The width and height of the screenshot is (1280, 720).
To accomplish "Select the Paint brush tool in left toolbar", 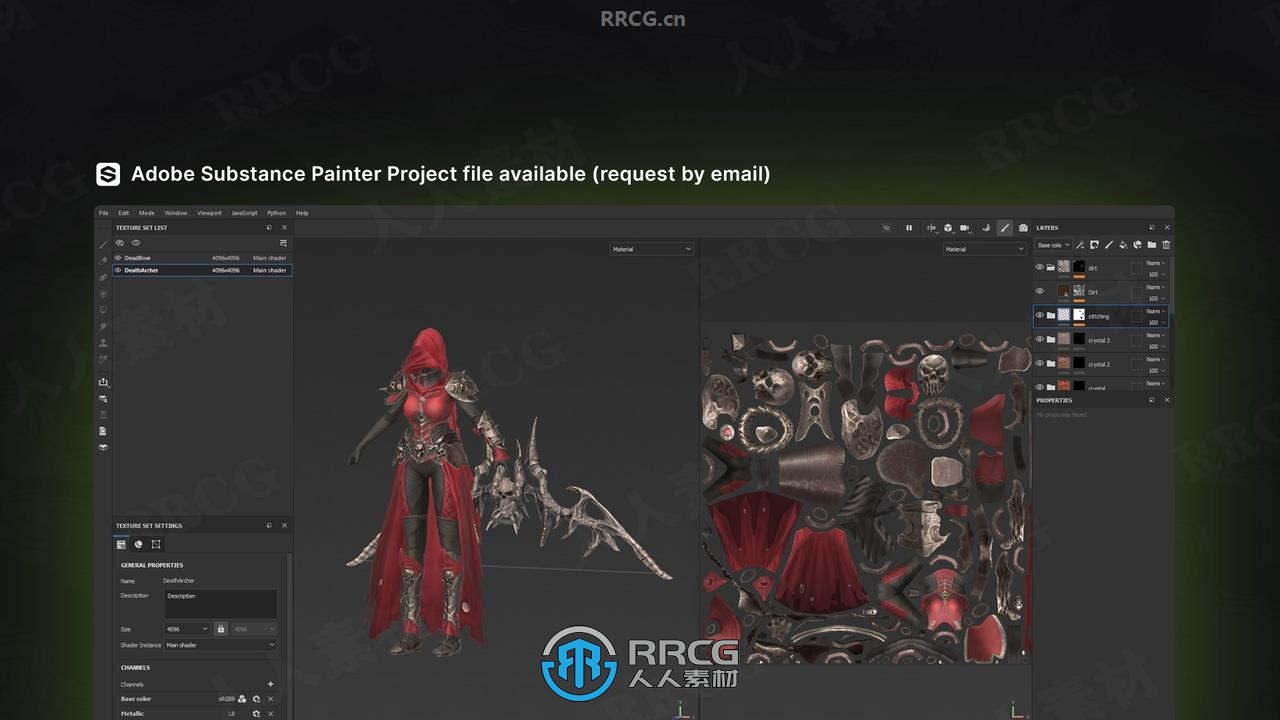I will click(103, 245).
